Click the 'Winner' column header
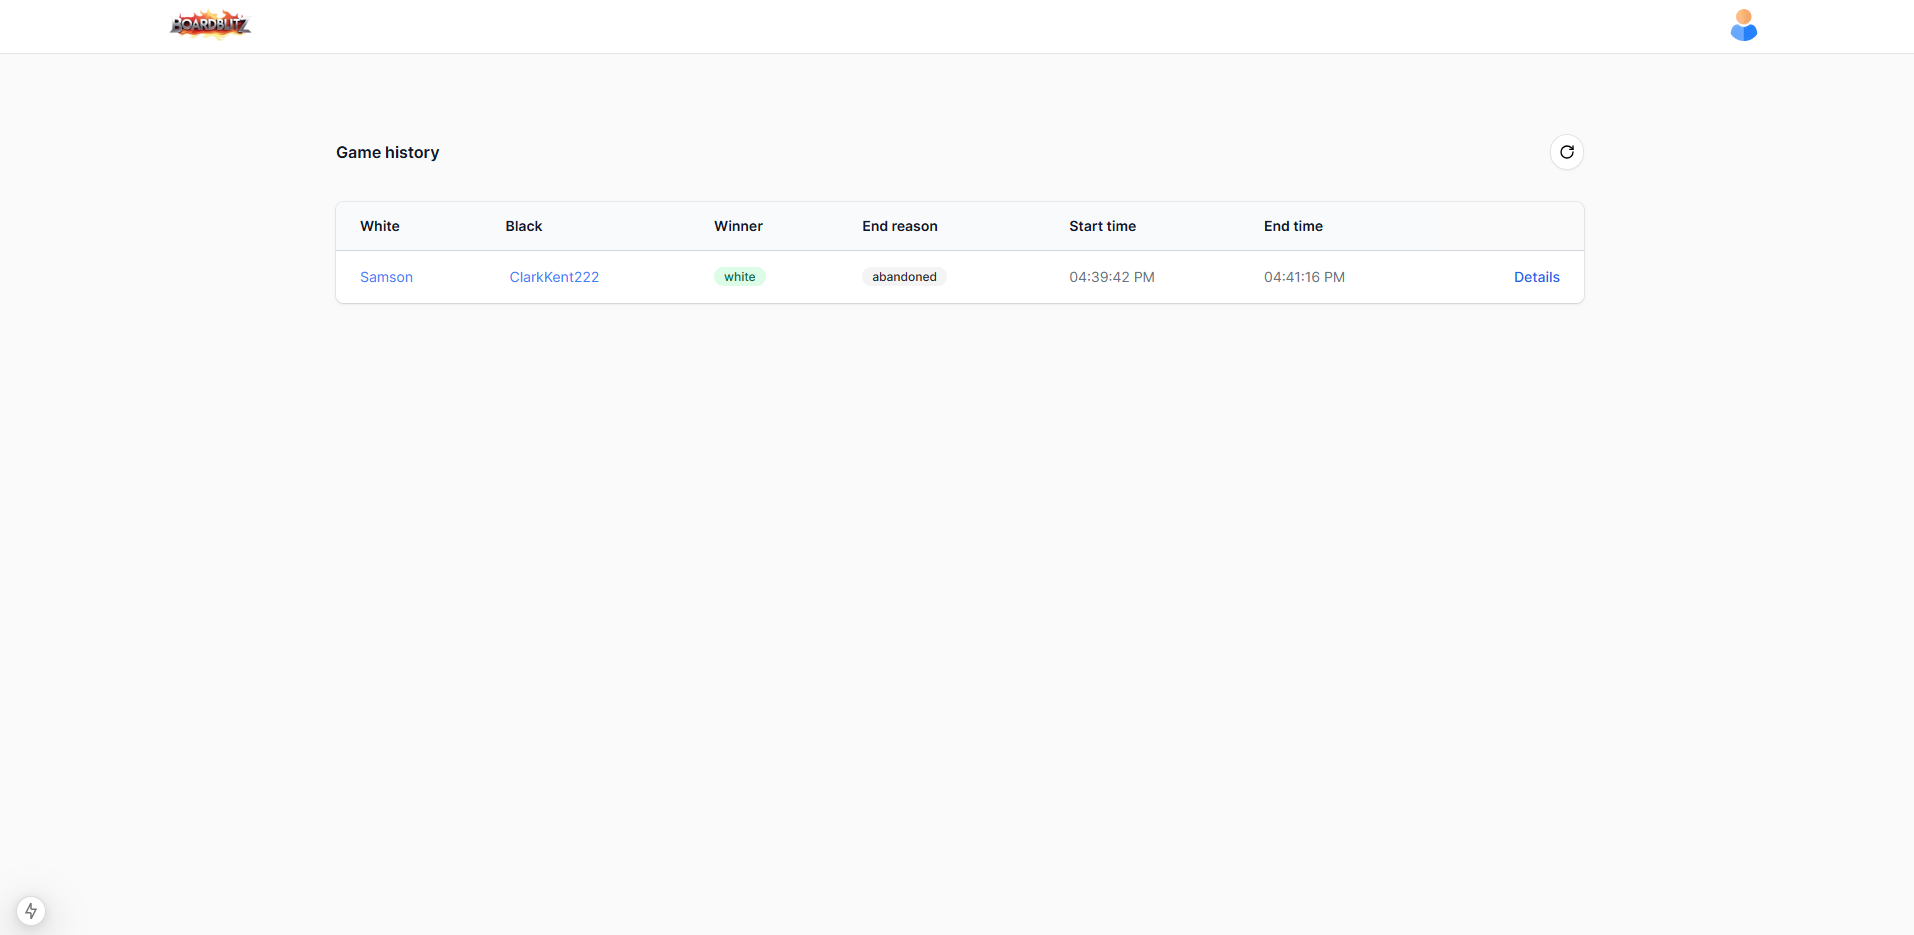The height and width of the screenshot is (935, 1914). 738,226
